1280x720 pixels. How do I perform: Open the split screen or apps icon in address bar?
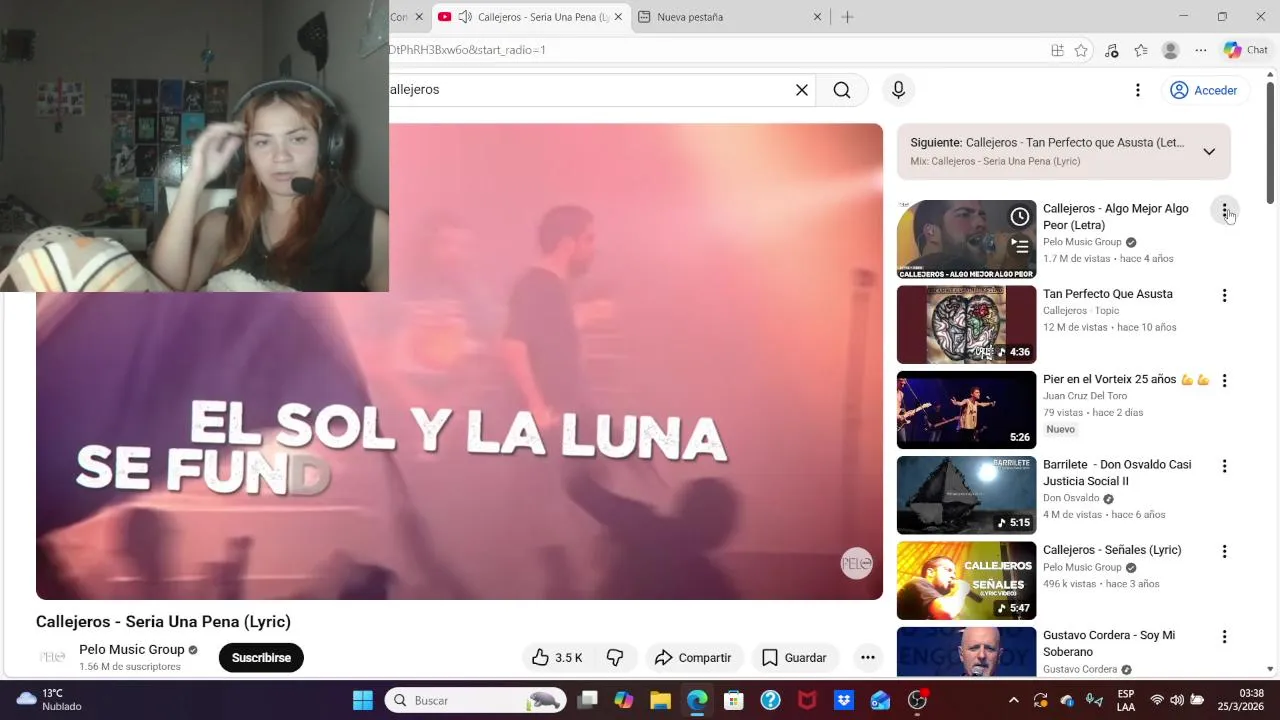coord(1057,50)
